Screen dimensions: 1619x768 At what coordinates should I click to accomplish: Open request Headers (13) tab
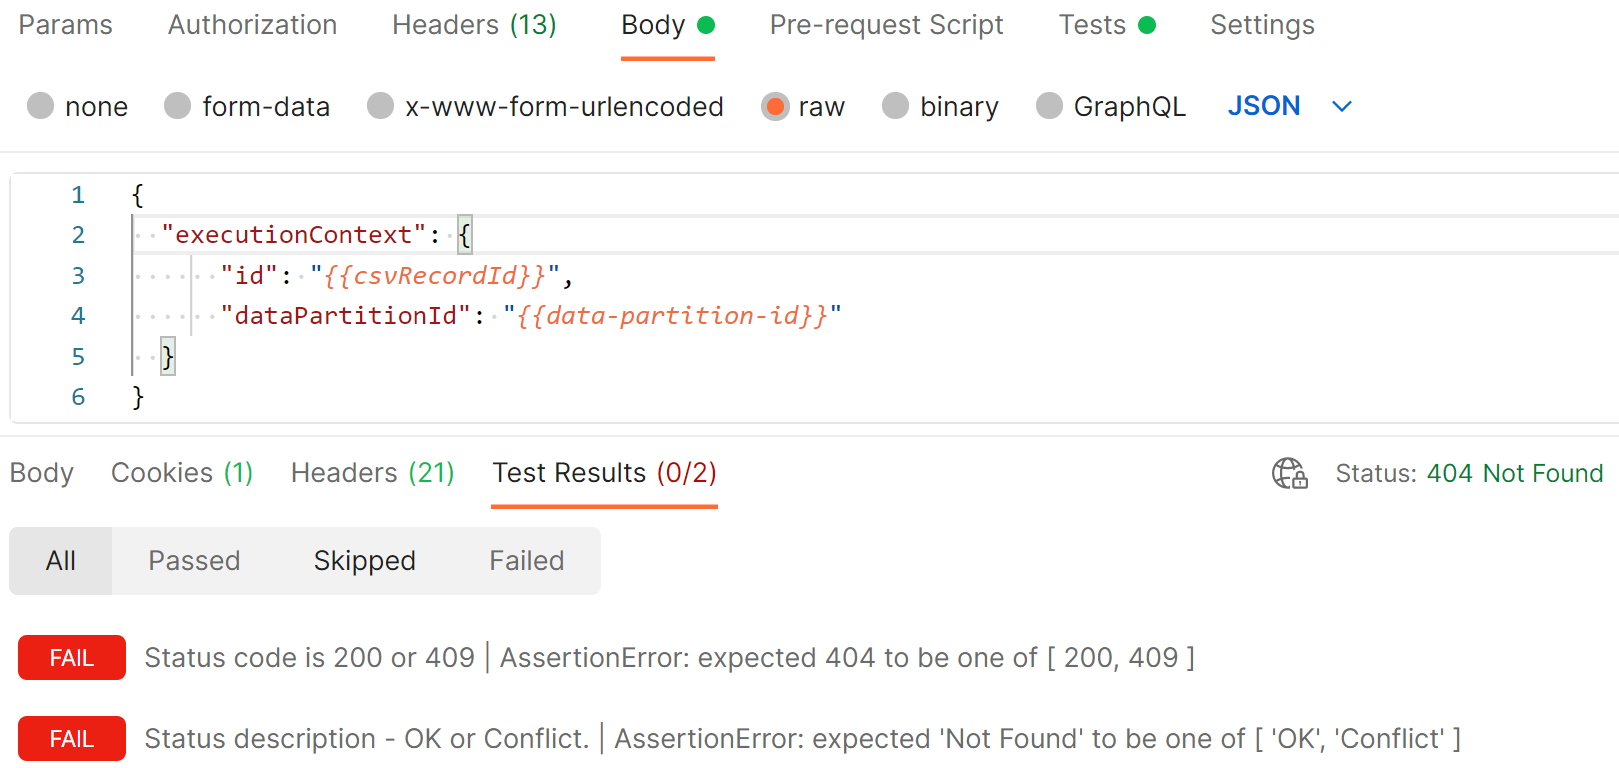[x=474, y=25]
